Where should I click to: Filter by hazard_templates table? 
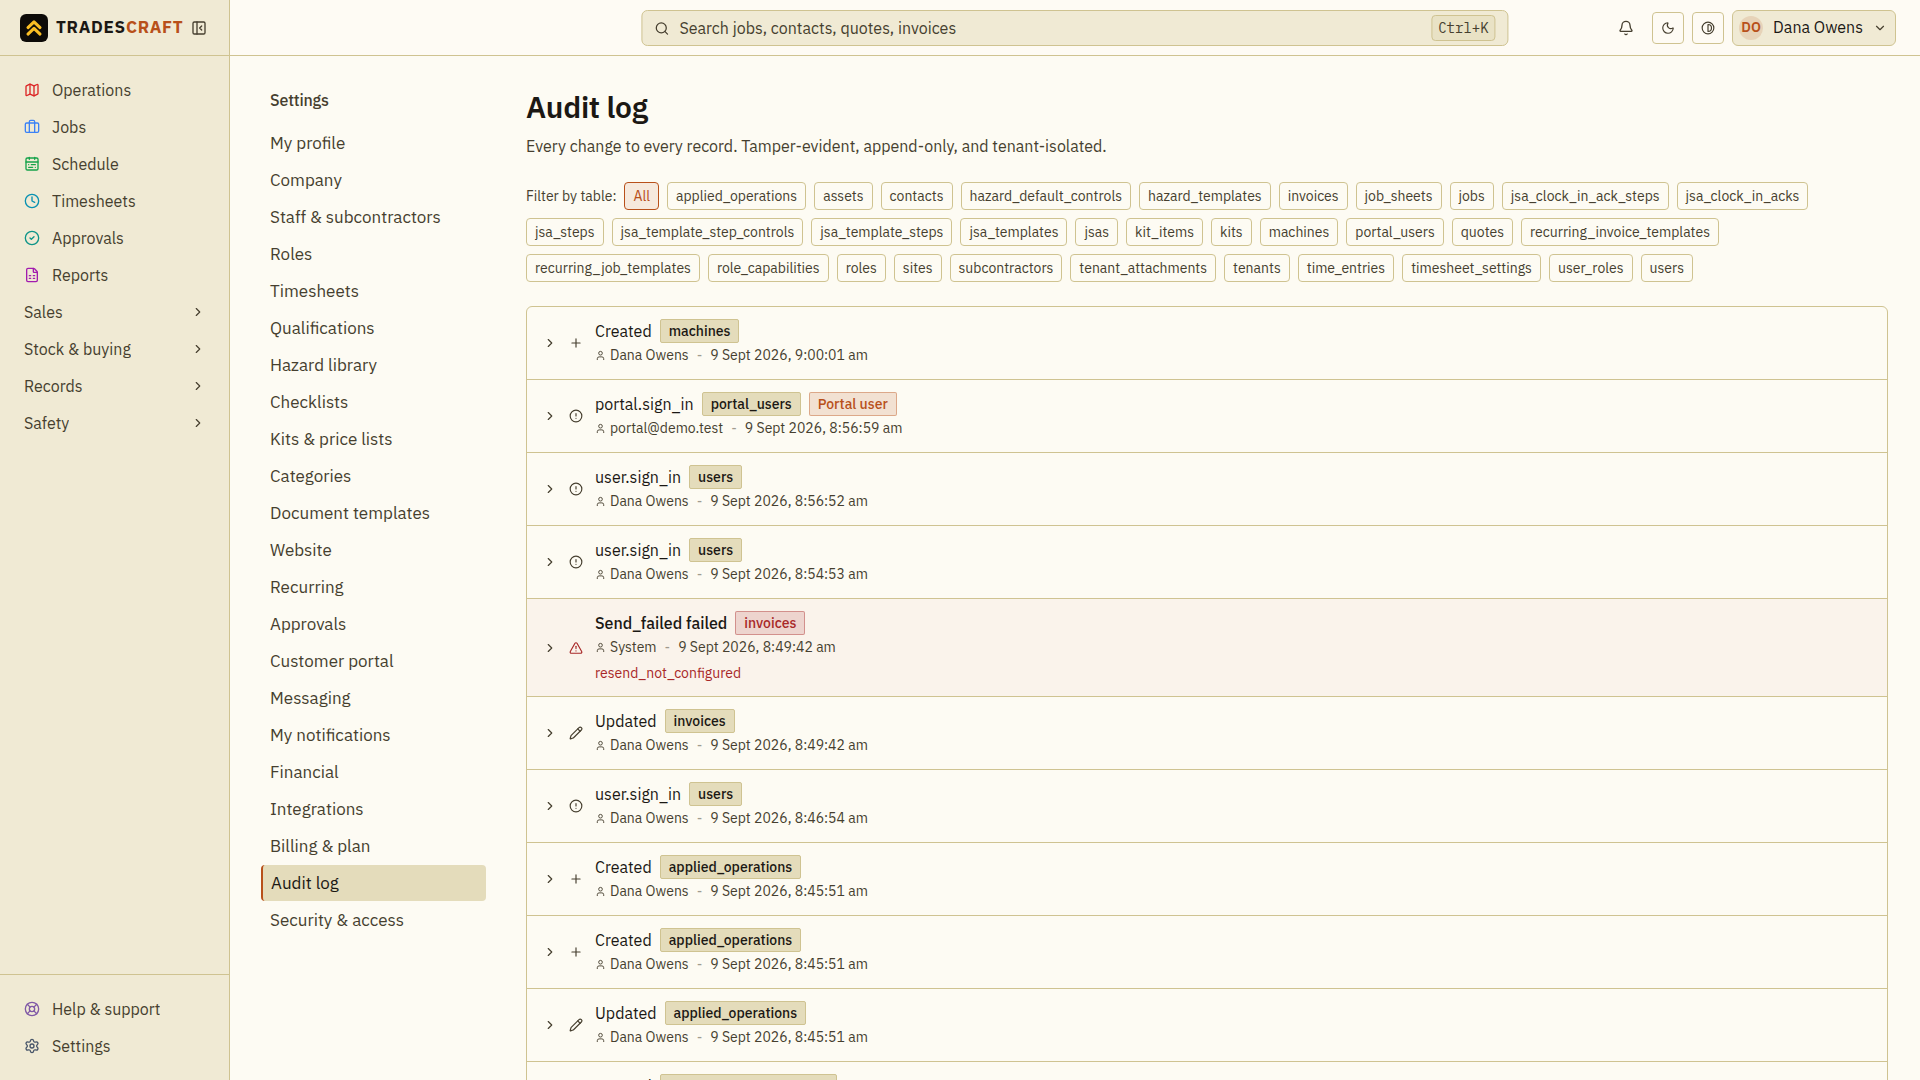tap(1204, 196)
